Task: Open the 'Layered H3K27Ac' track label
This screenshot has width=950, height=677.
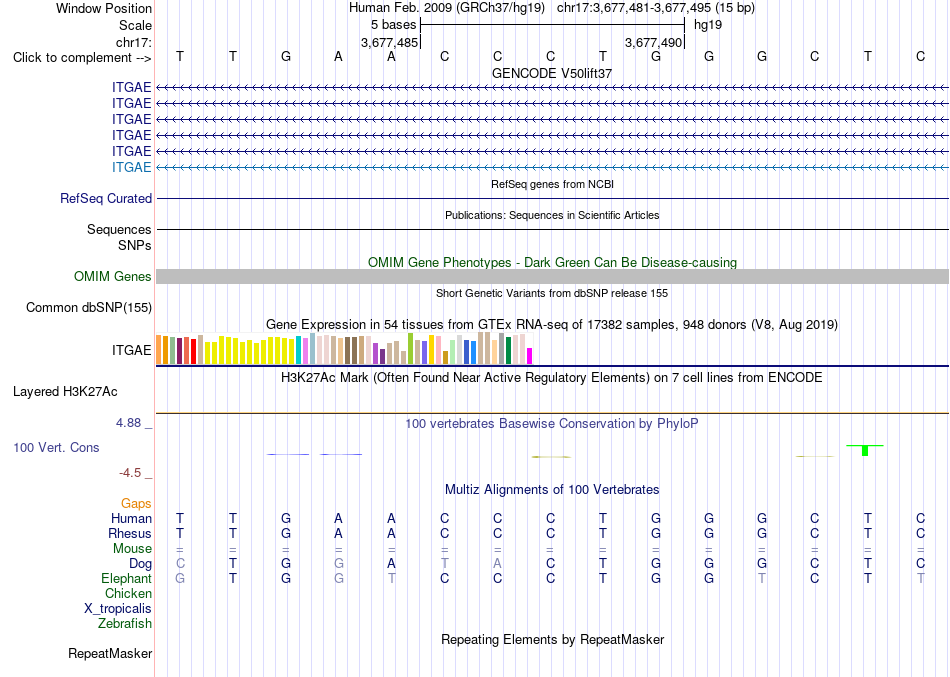Action: 65,392
